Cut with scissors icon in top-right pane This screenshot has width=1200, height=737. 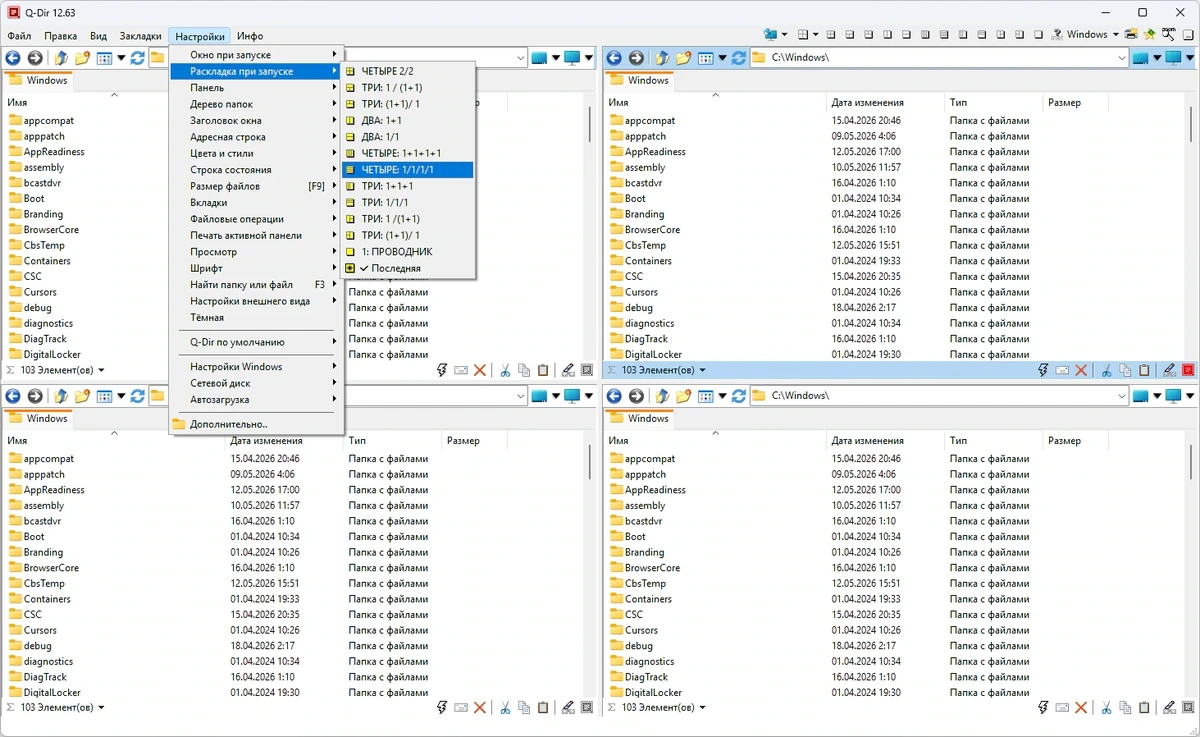pos(1106,370)
